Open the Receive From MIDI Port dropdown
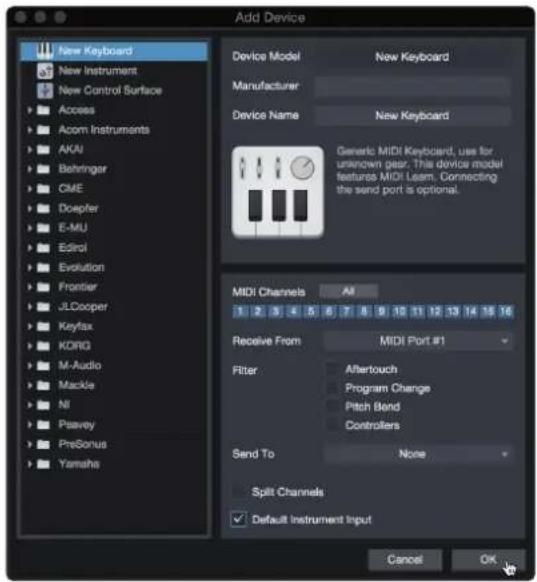Image resolution: width=537 pixels, height=582 pixels. click(x=418, y=341)
